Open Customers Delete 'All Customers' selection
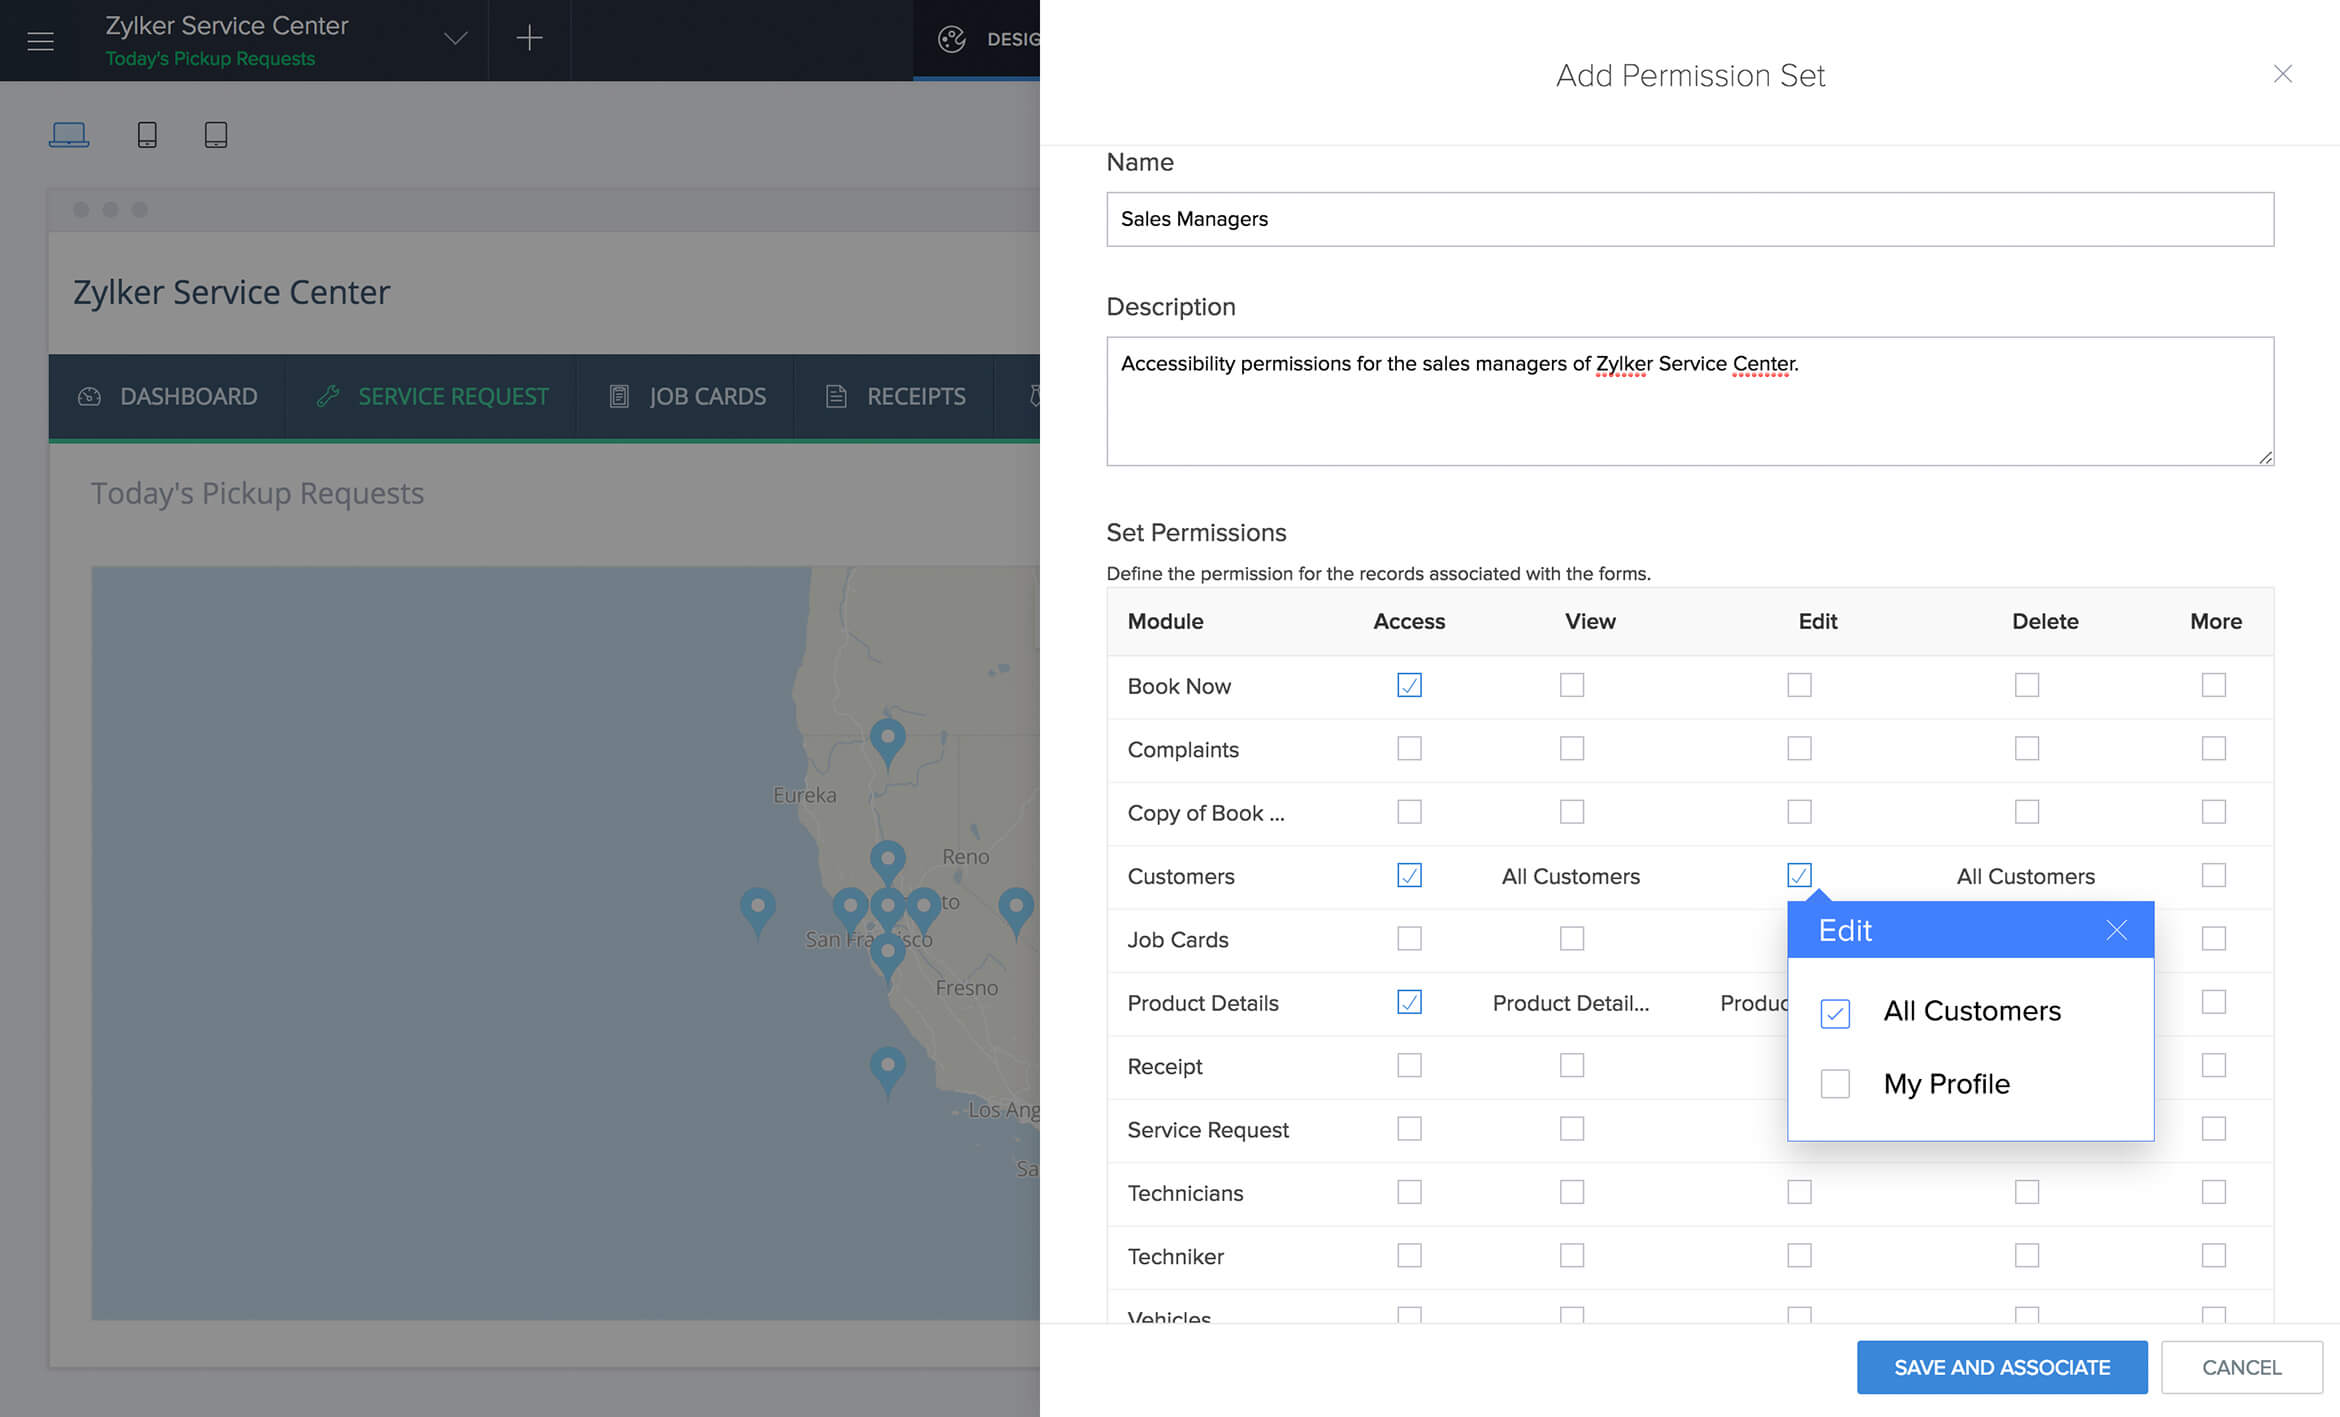The width and height of the screenshot is (2340, 1417). 2026,876
